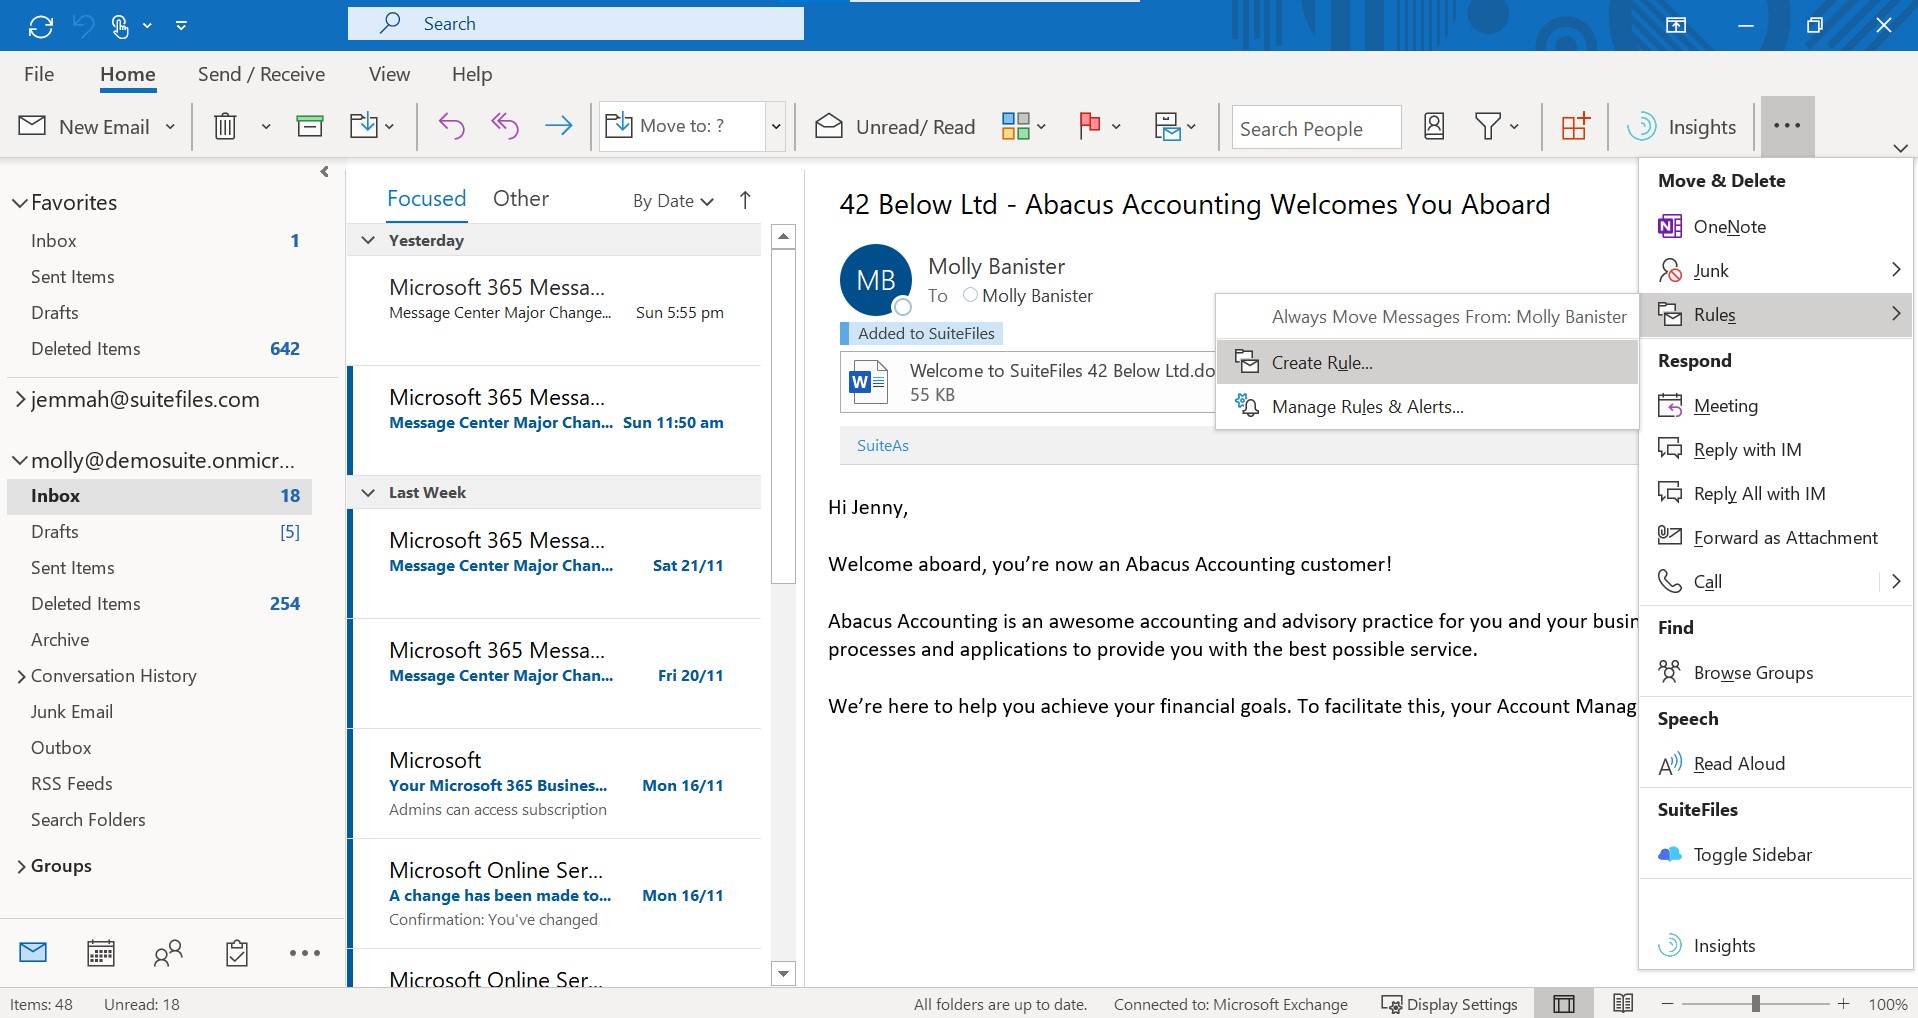Select Create Rule from the menu

1321,362
